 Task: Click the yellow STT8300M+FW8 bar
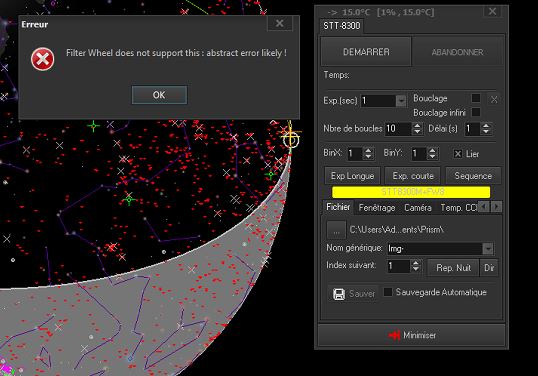411,192
